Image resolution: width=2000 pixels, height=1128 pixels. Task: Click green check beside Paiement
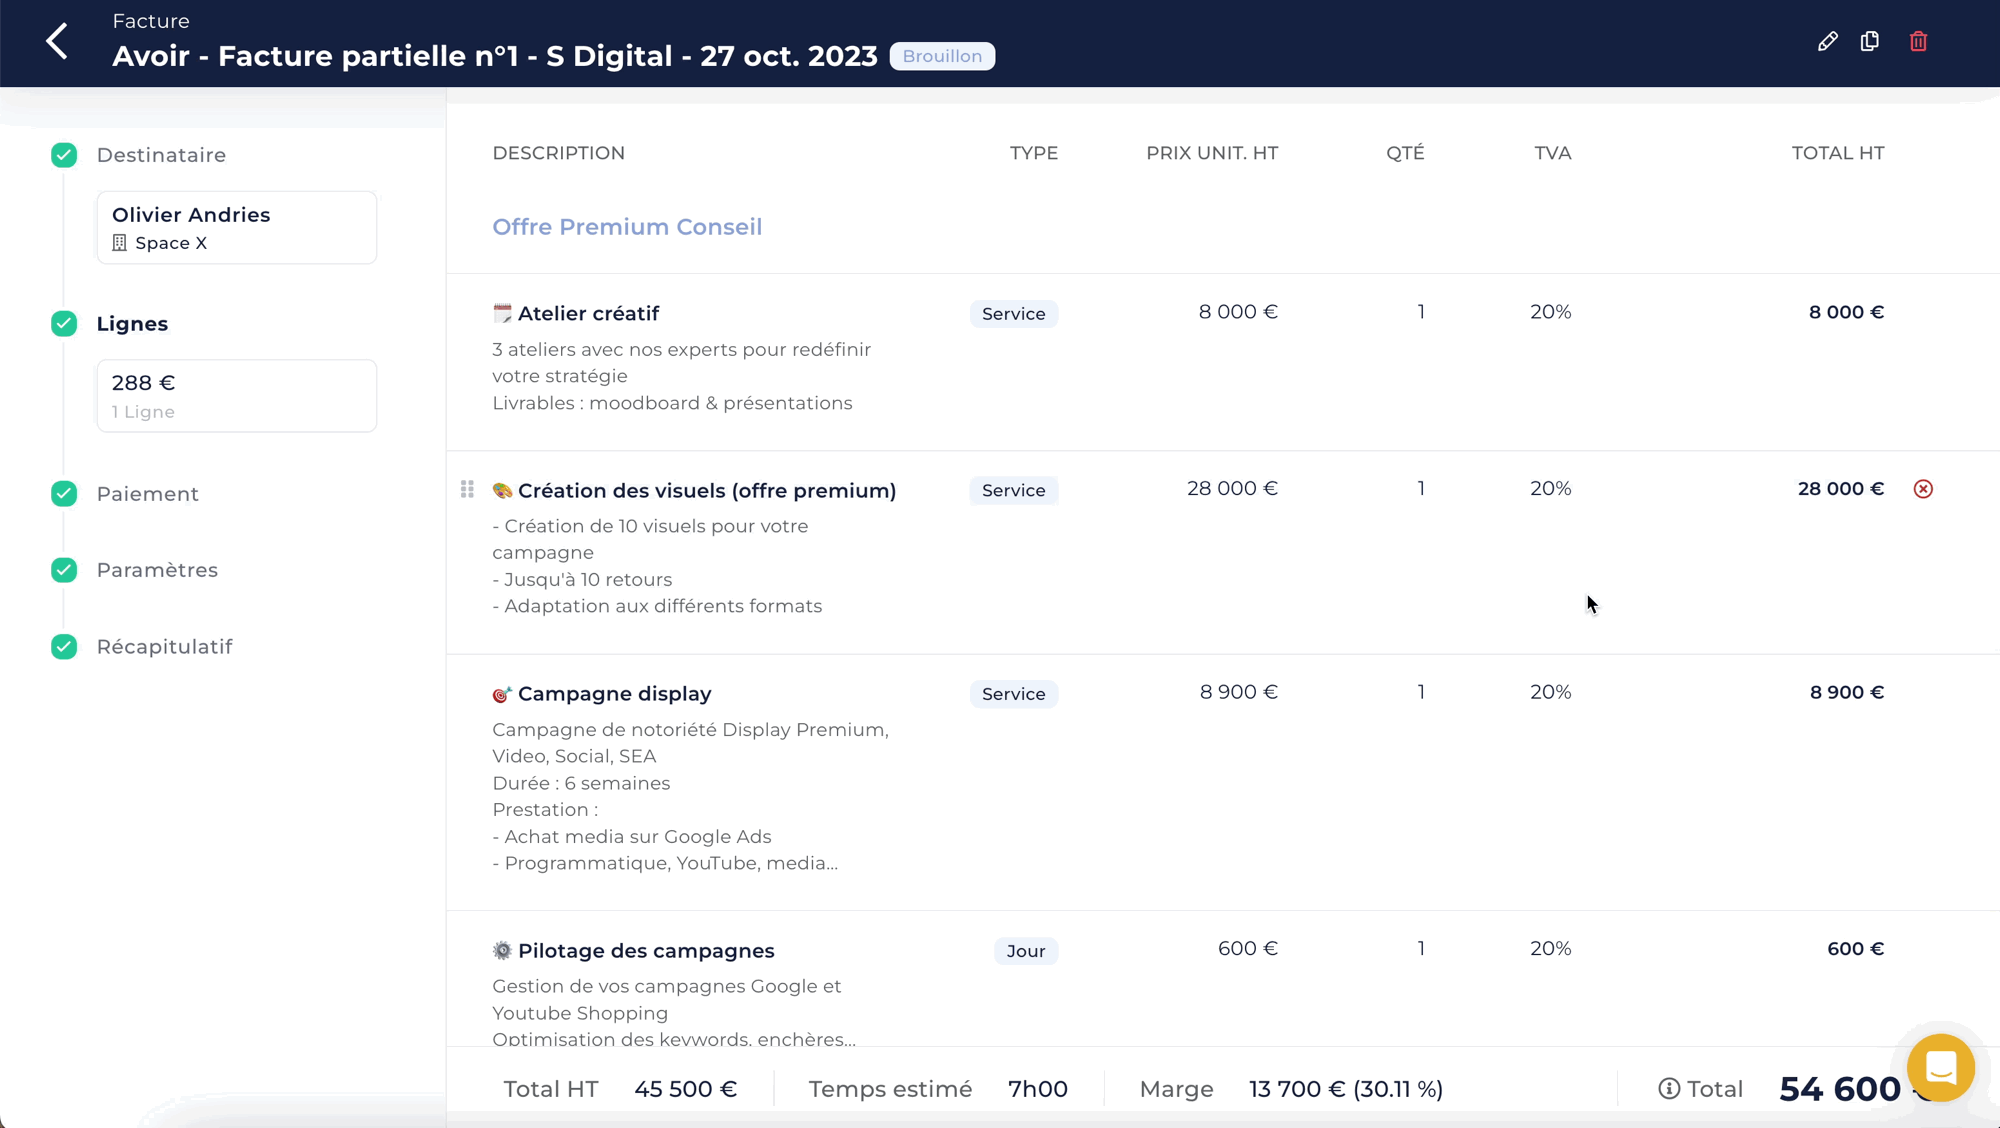(x=64, y=494)
